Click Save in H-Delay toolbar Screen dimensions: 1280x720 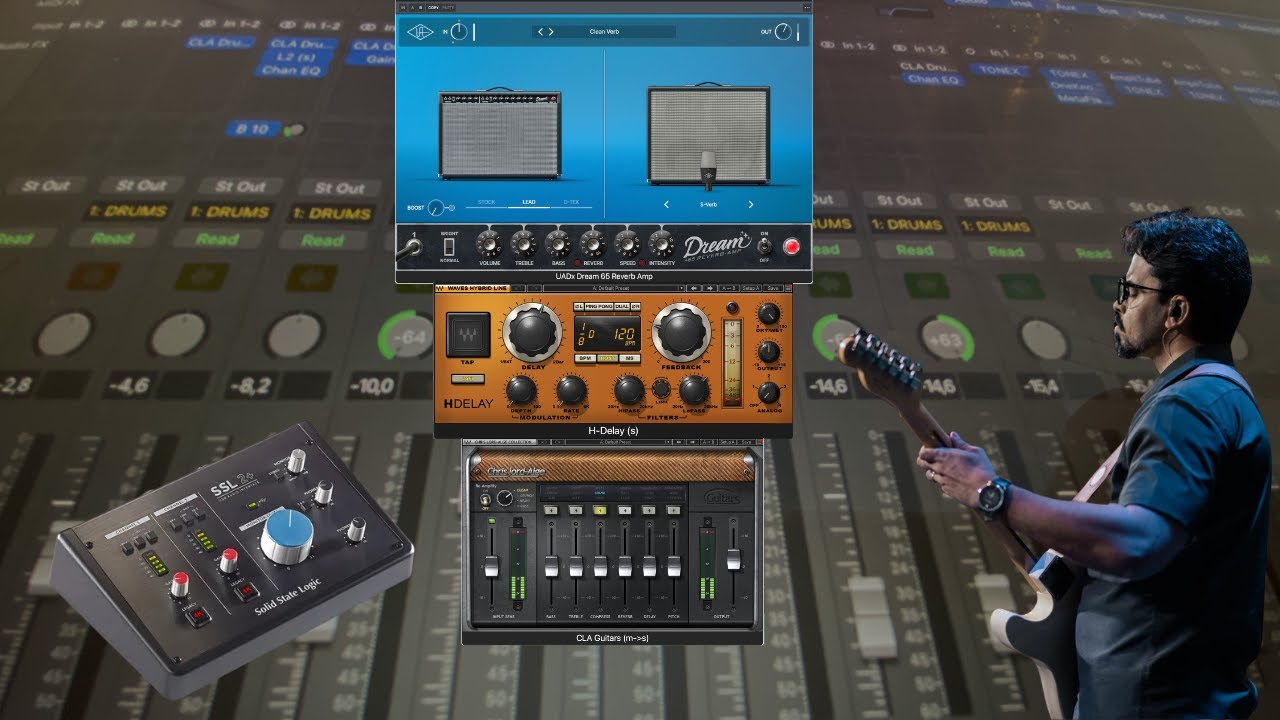(773, 288)
